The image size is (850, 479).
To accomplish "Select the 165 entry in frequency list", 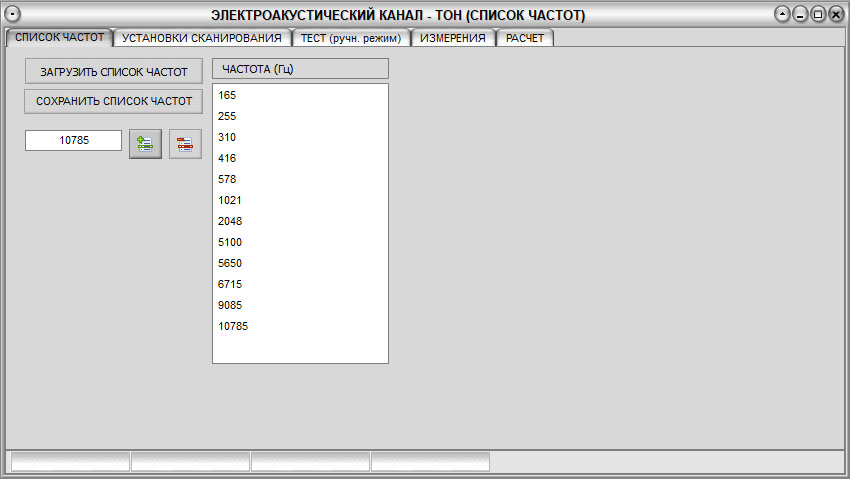I will [x=227, y=95].
